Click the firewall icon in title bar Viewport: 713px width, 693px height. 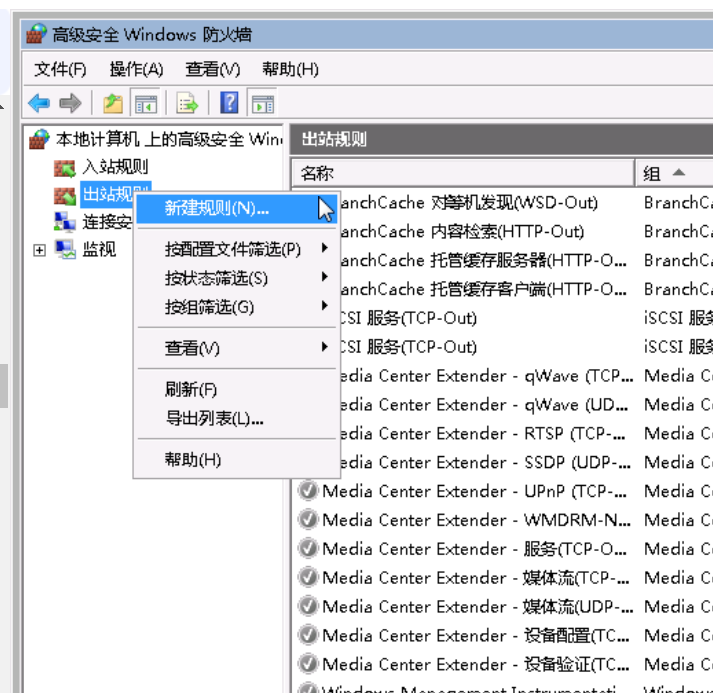point(36,34)
